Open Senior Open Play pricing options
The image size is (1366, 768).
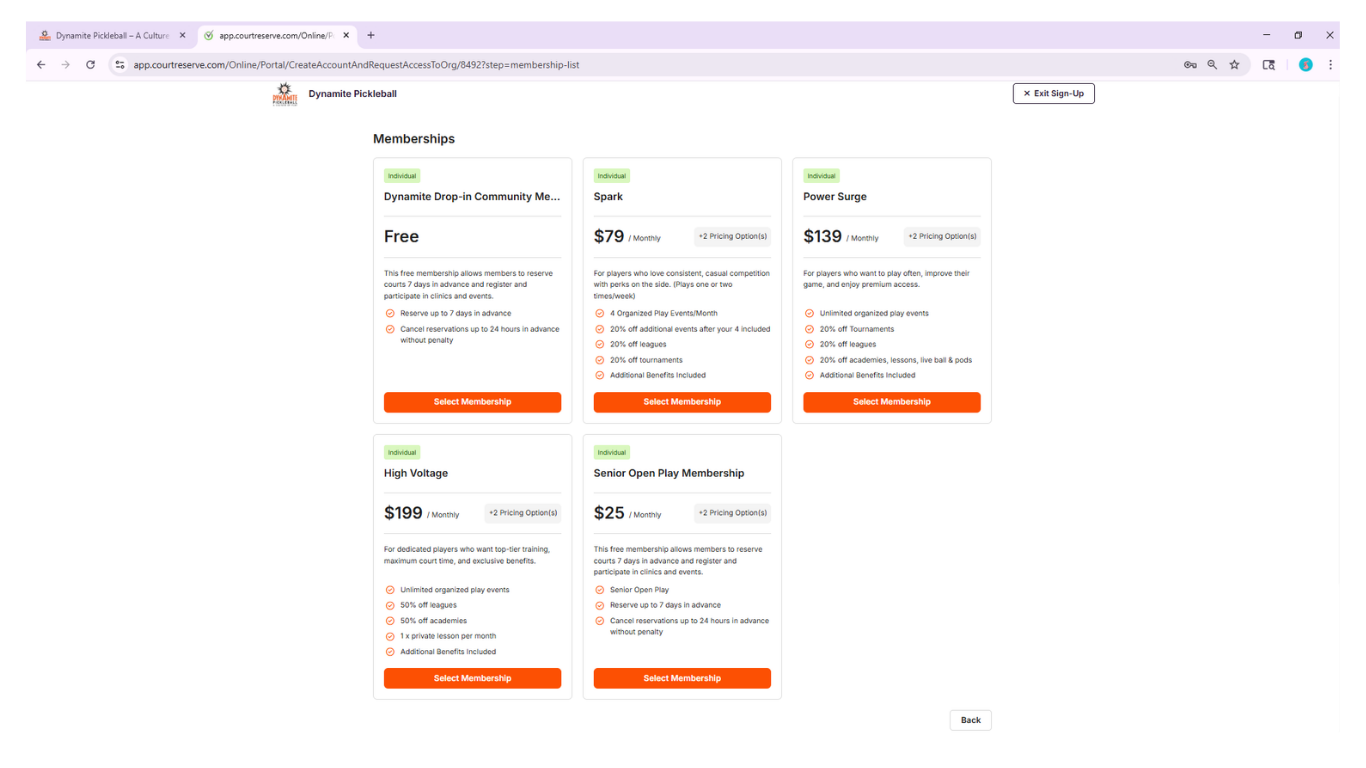click(x=732, y=513)
